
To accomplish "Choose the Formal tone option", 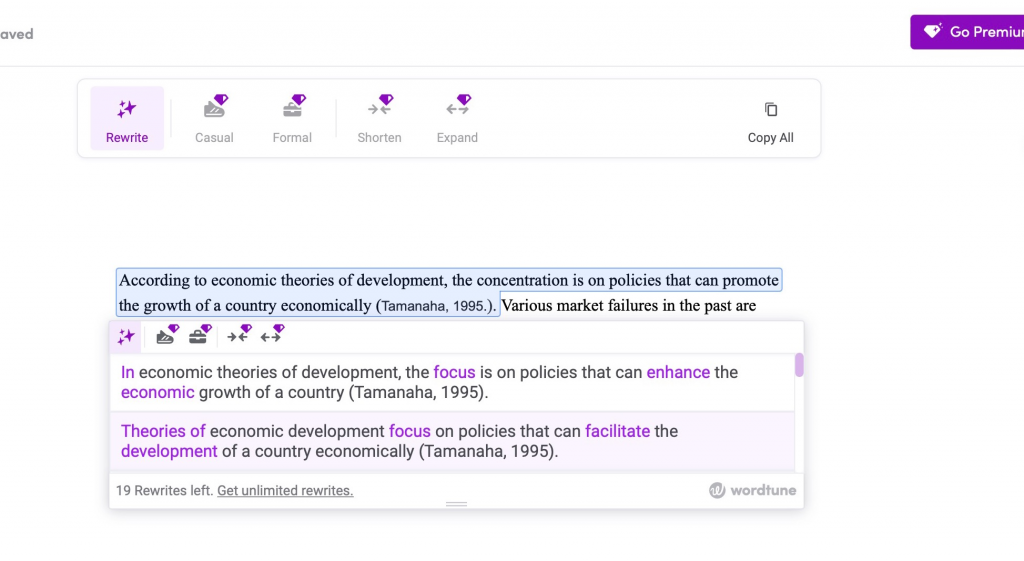I will (292, 119).
